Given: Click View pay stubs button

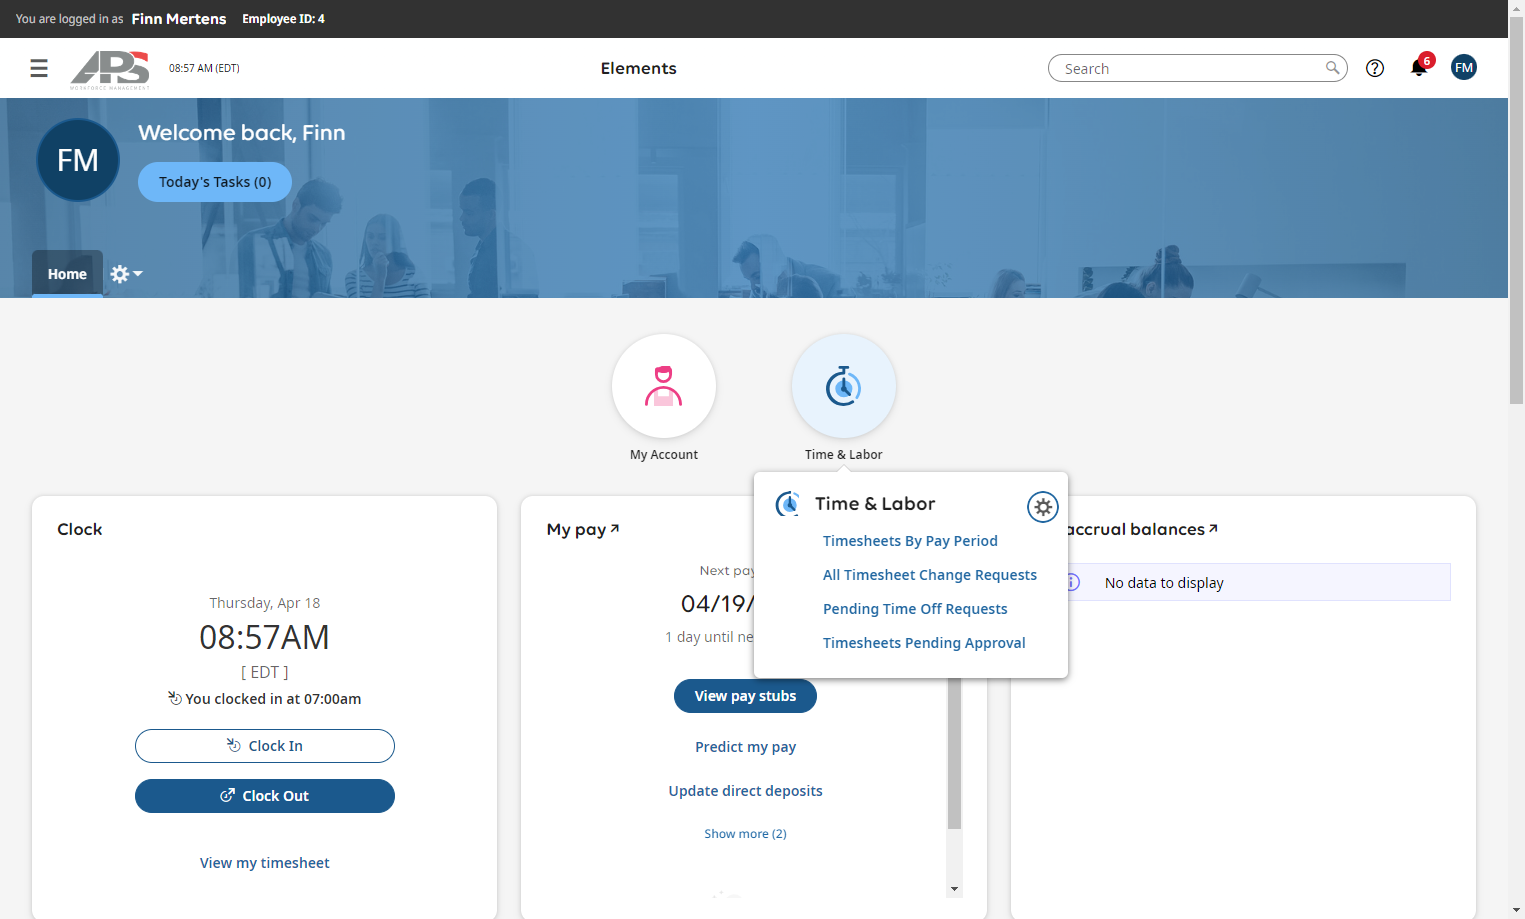Looking at the screenshot, I should pyautogui.click(x=745, y=696).
